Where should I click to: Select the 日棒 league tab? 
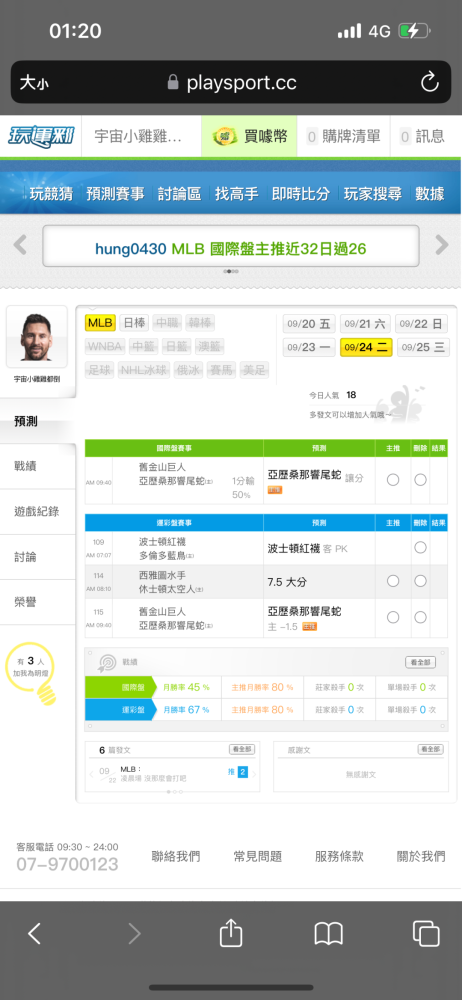(134, 323)
